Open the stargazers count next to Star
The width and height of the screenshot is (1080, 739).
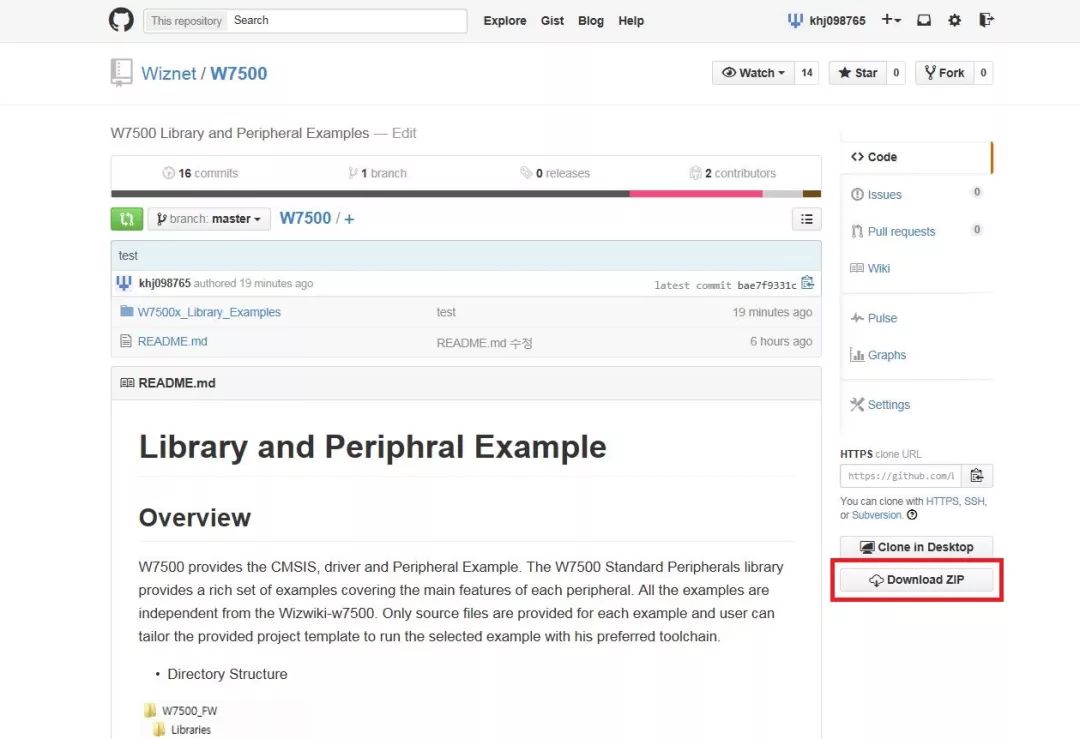(x=895, y=73)
